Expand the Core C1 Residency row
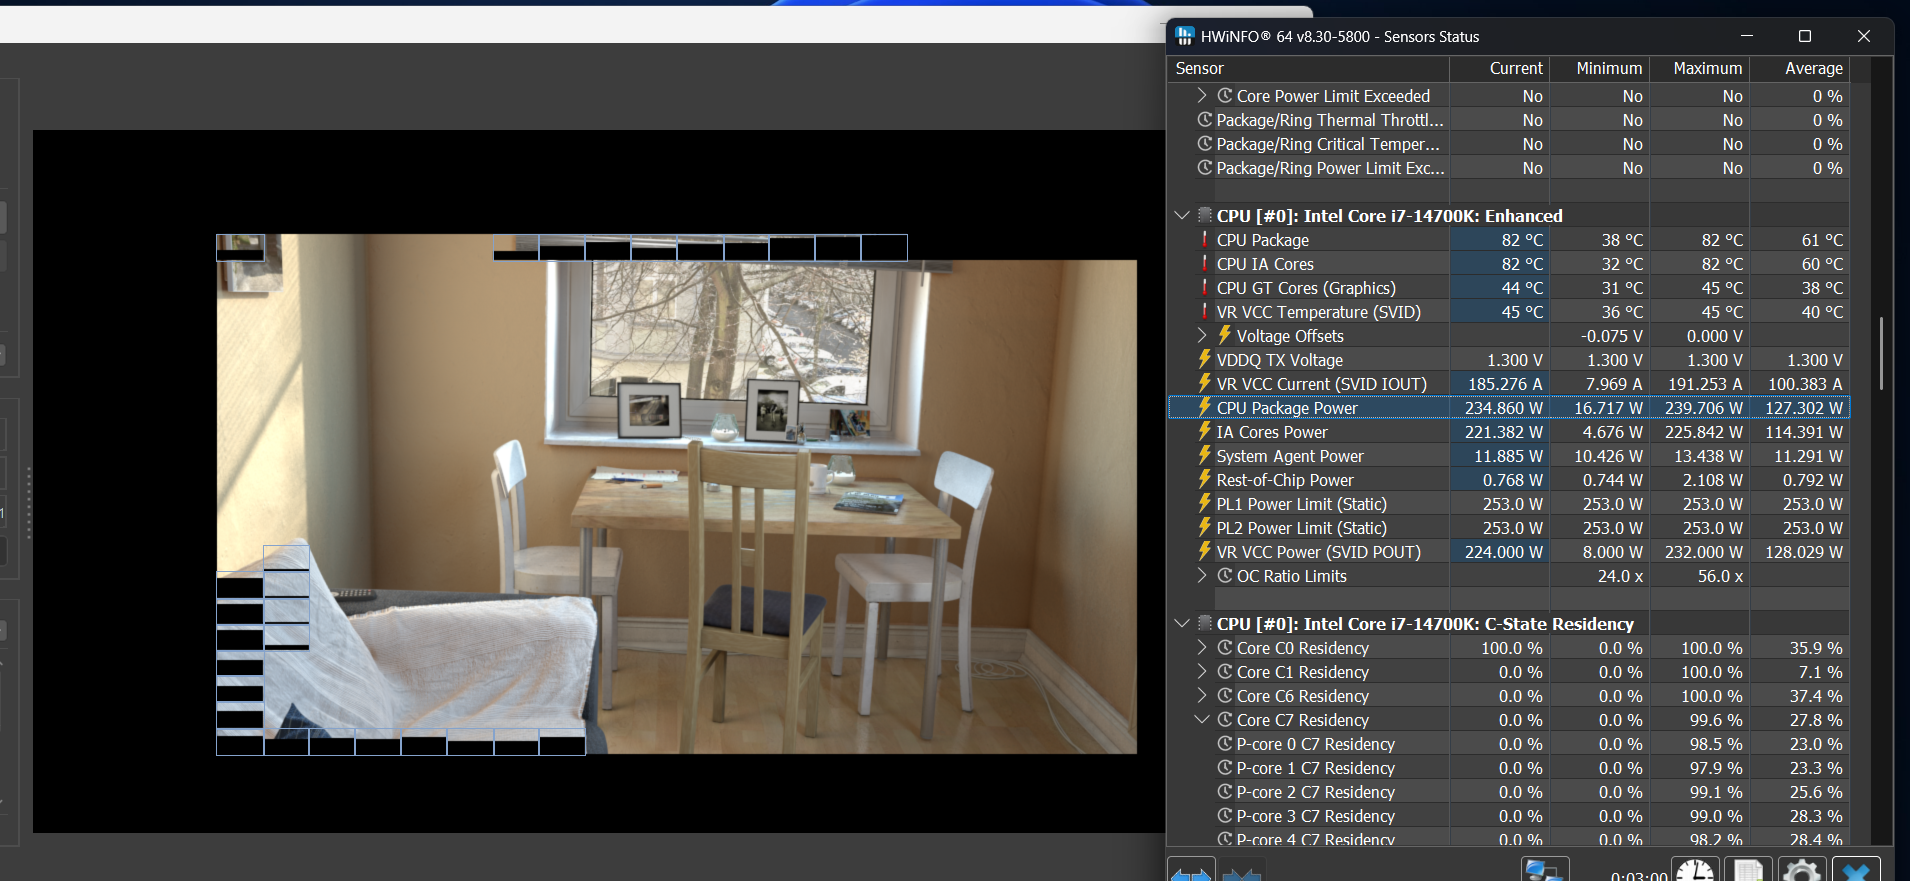This screenshot has width=1910, height=881. click(1202, 672)
